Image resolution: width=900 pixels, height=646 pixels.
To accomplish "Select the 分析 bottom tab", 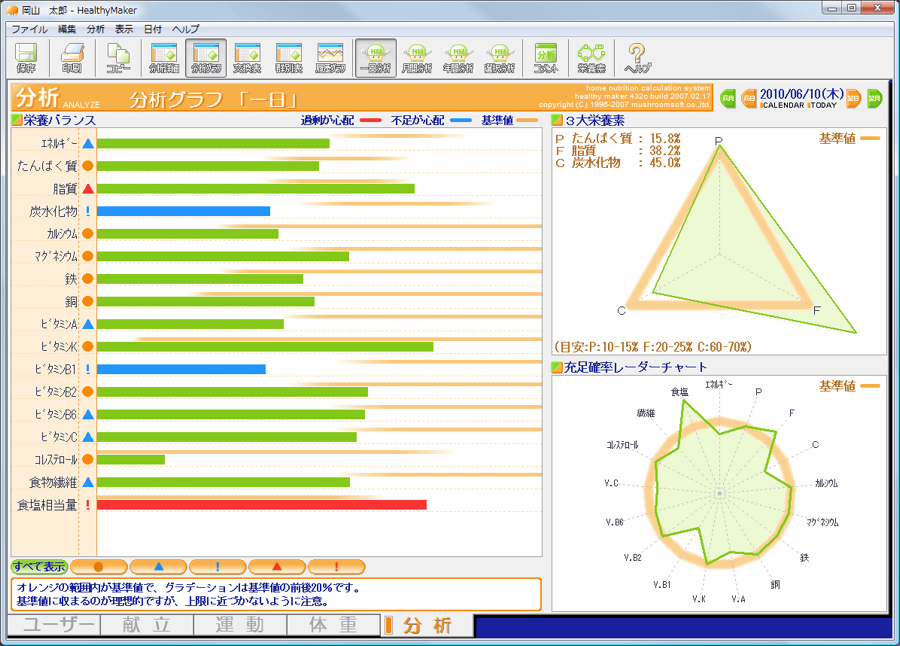I will tap(427, 625).
